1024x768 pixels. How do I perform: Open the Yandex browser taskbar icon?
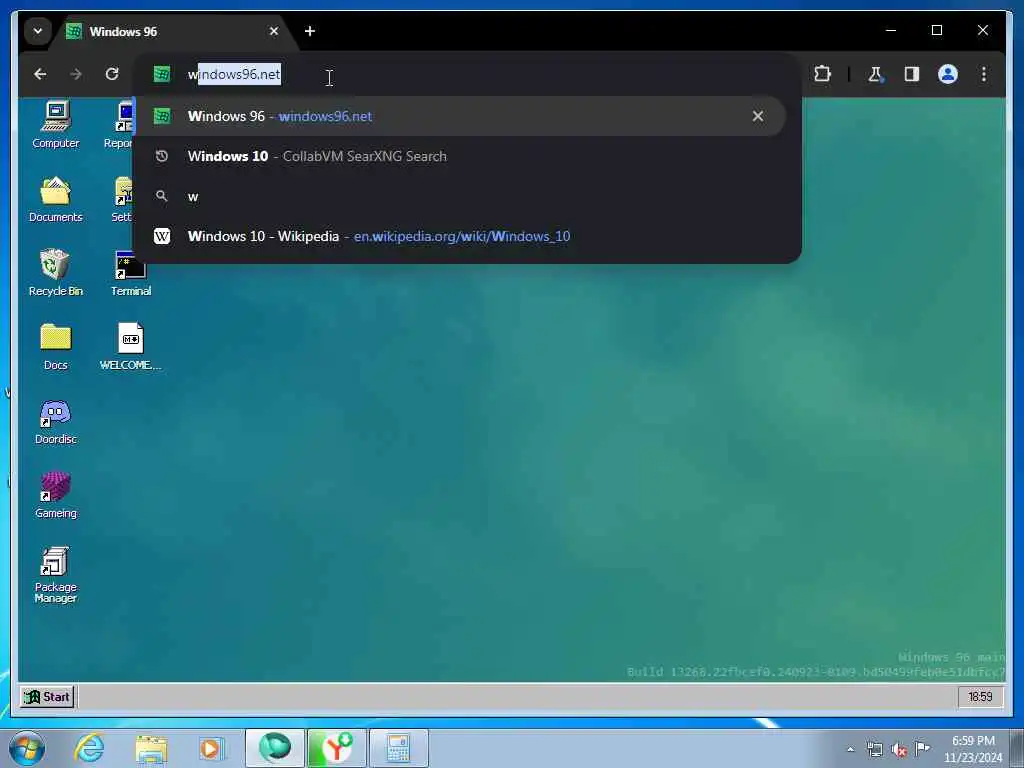(x=337, y=748)
